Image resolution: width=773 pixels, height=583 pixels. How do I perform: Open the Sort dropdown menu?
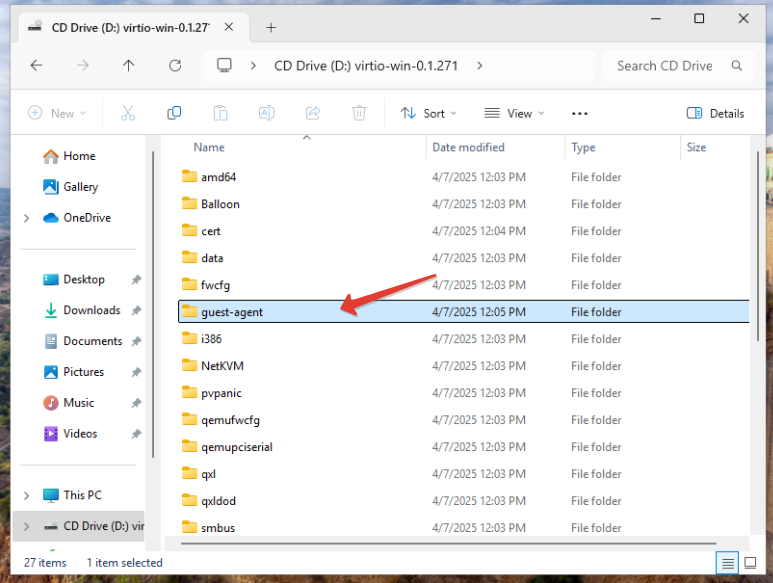click(x=428, y=113)
